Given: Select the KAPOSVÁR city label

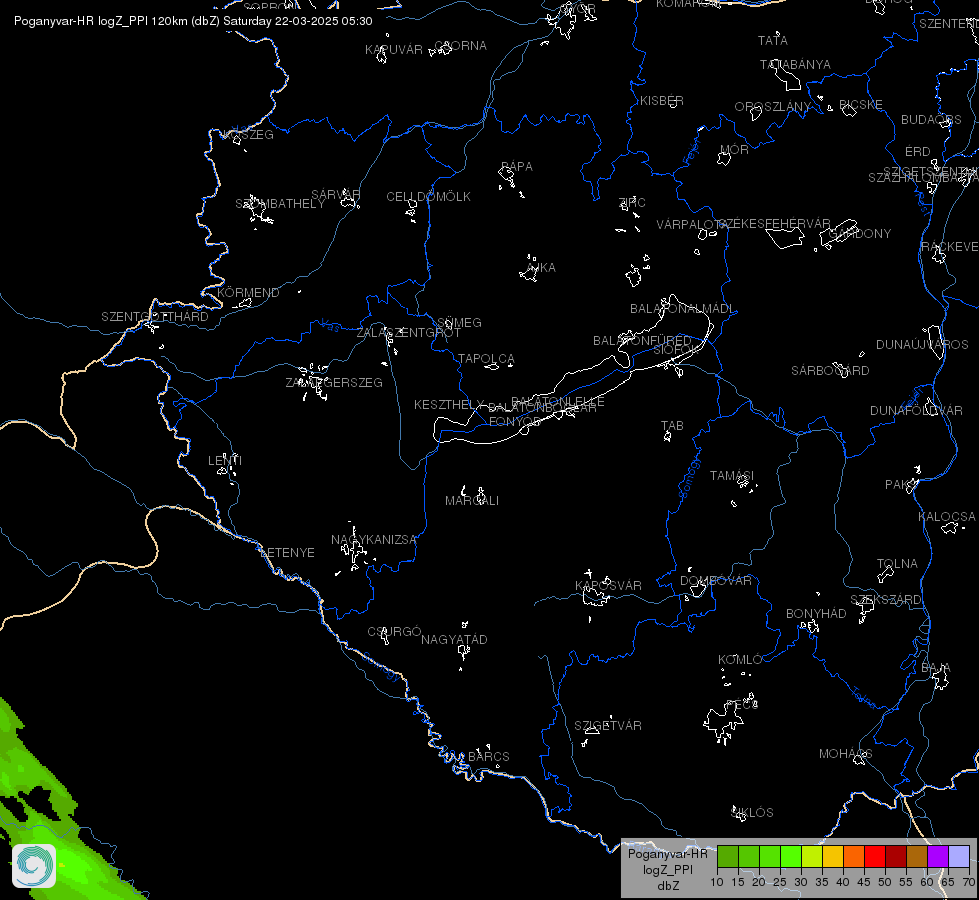Looking at the screenshot, I should click(608, 586).
